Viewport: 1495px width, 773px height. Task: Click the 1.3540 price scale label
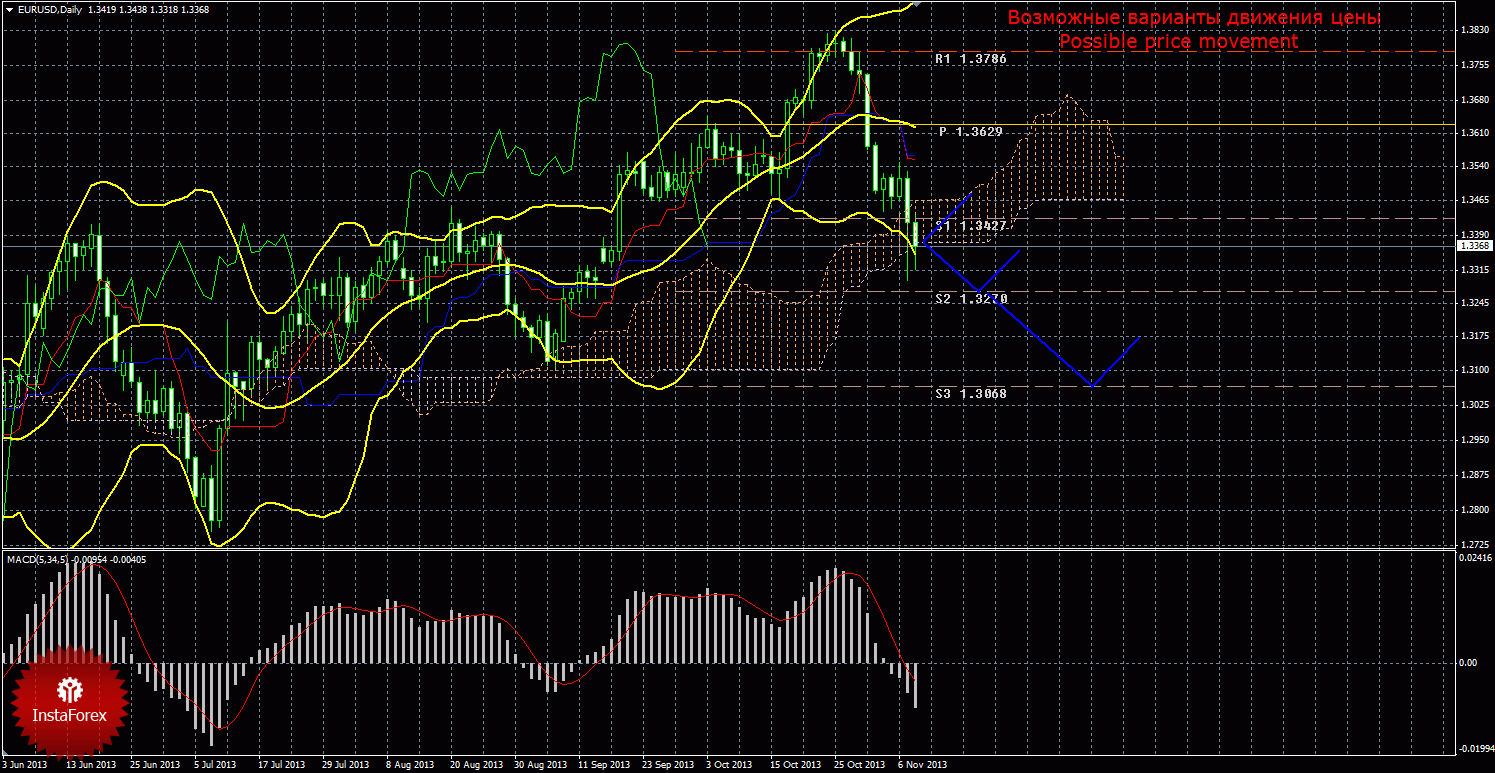click(x=1475, y=167)
